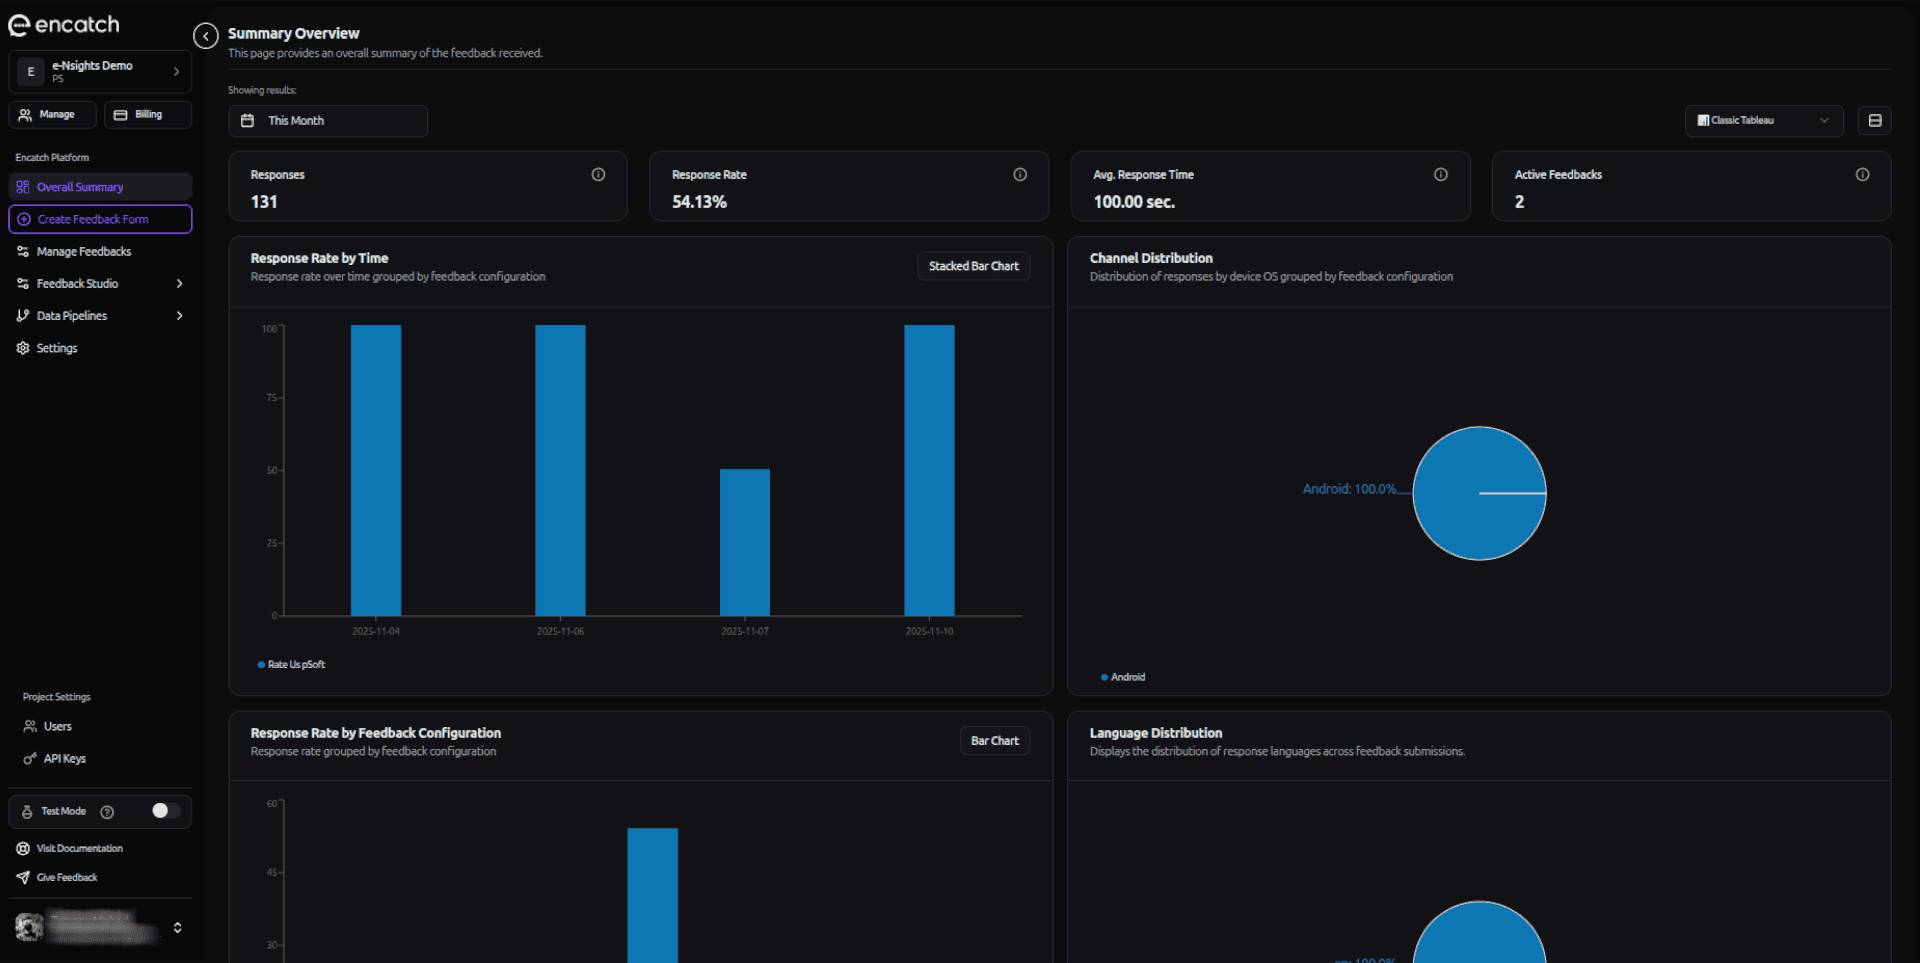Screen dimensions: 1920x963
Task: Select the Overall Summary grid icon
Action: [x=23, y=186]
